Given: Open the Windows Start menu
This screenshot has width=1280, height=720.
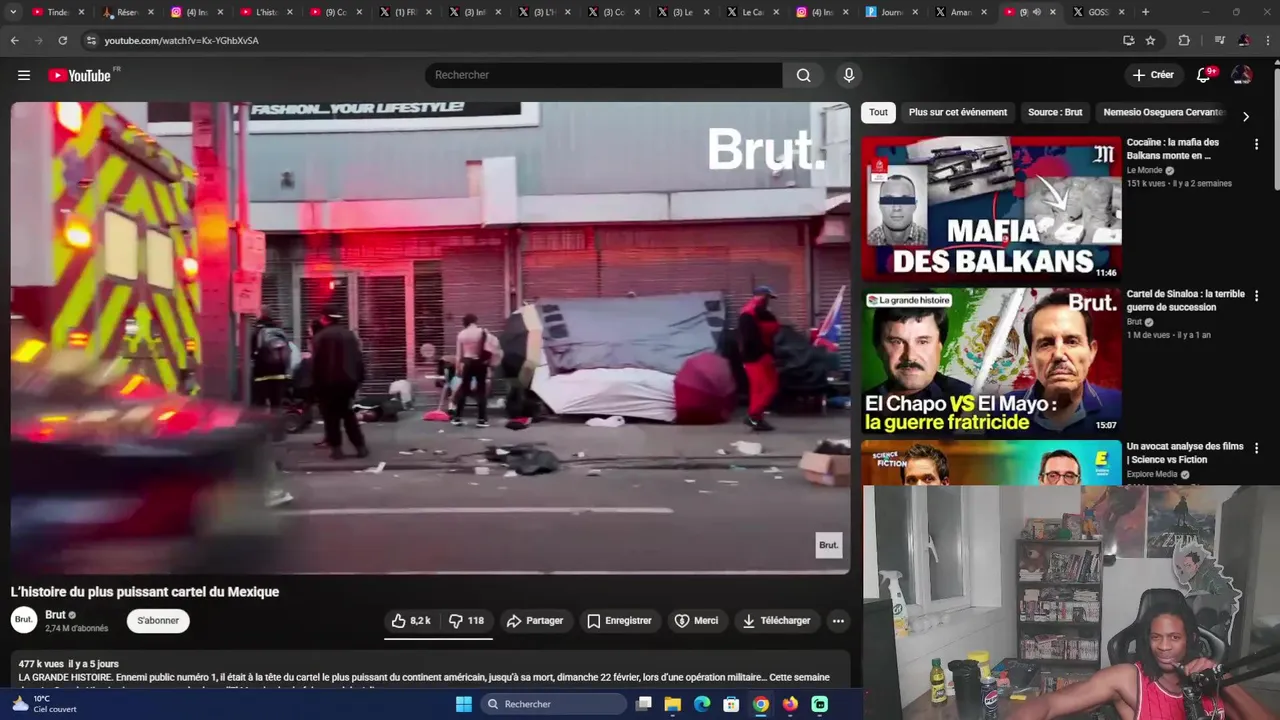Looking at the screenshot, I should click(x=463, y=704).
